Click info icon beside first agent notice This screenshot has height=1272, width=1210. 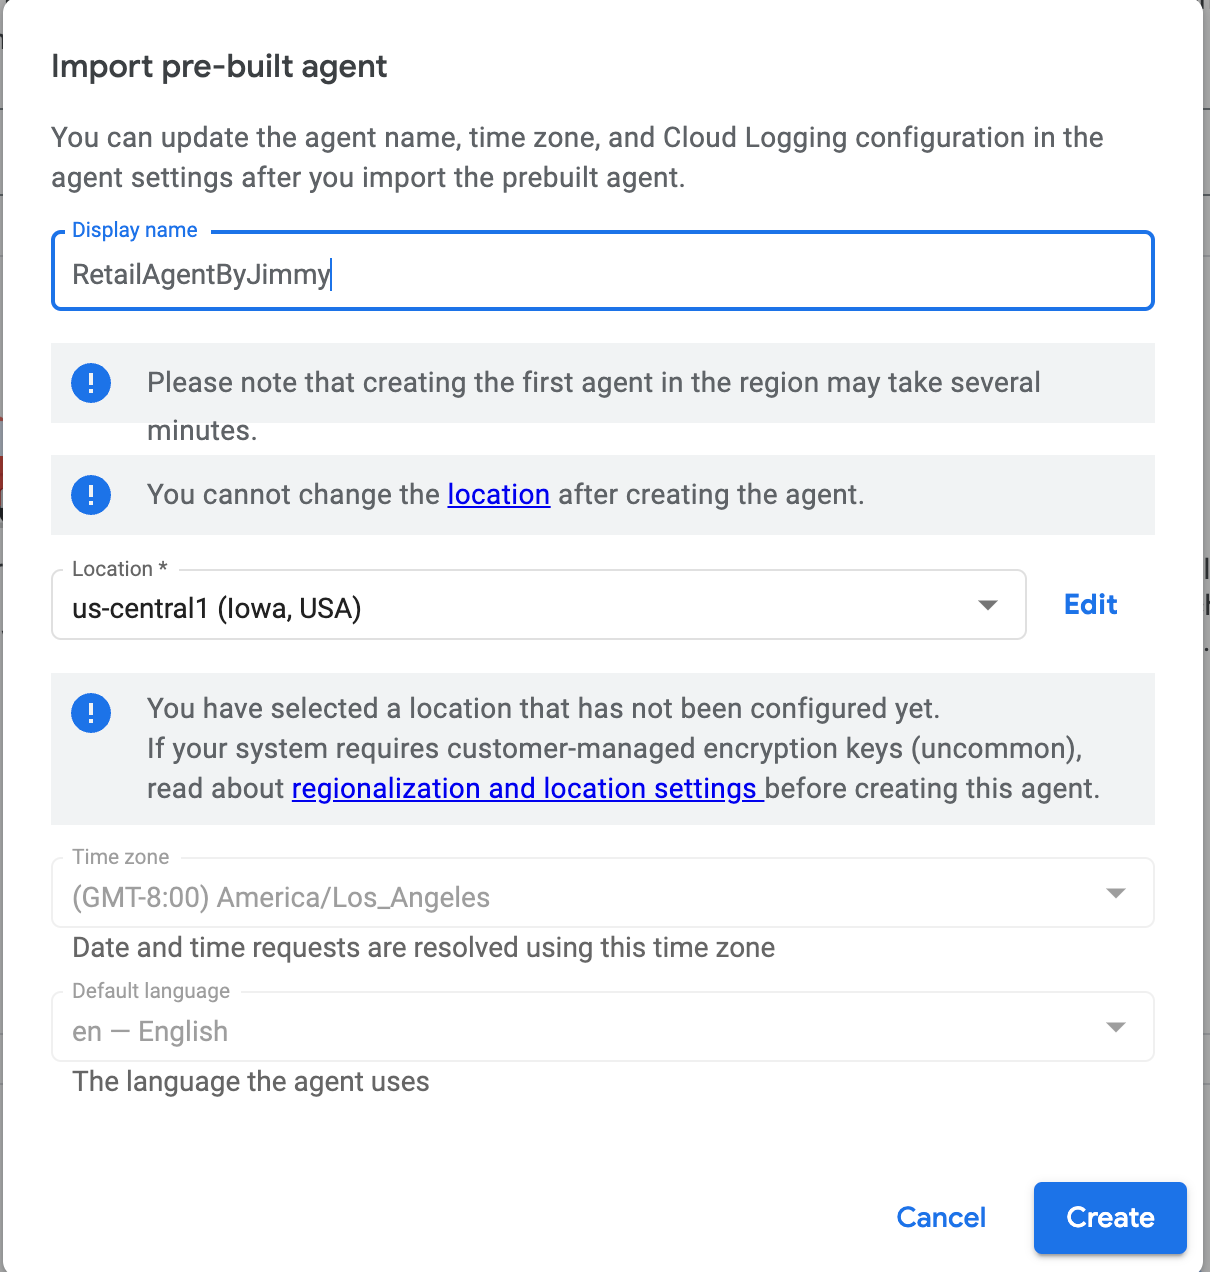(x=91, y=383)
